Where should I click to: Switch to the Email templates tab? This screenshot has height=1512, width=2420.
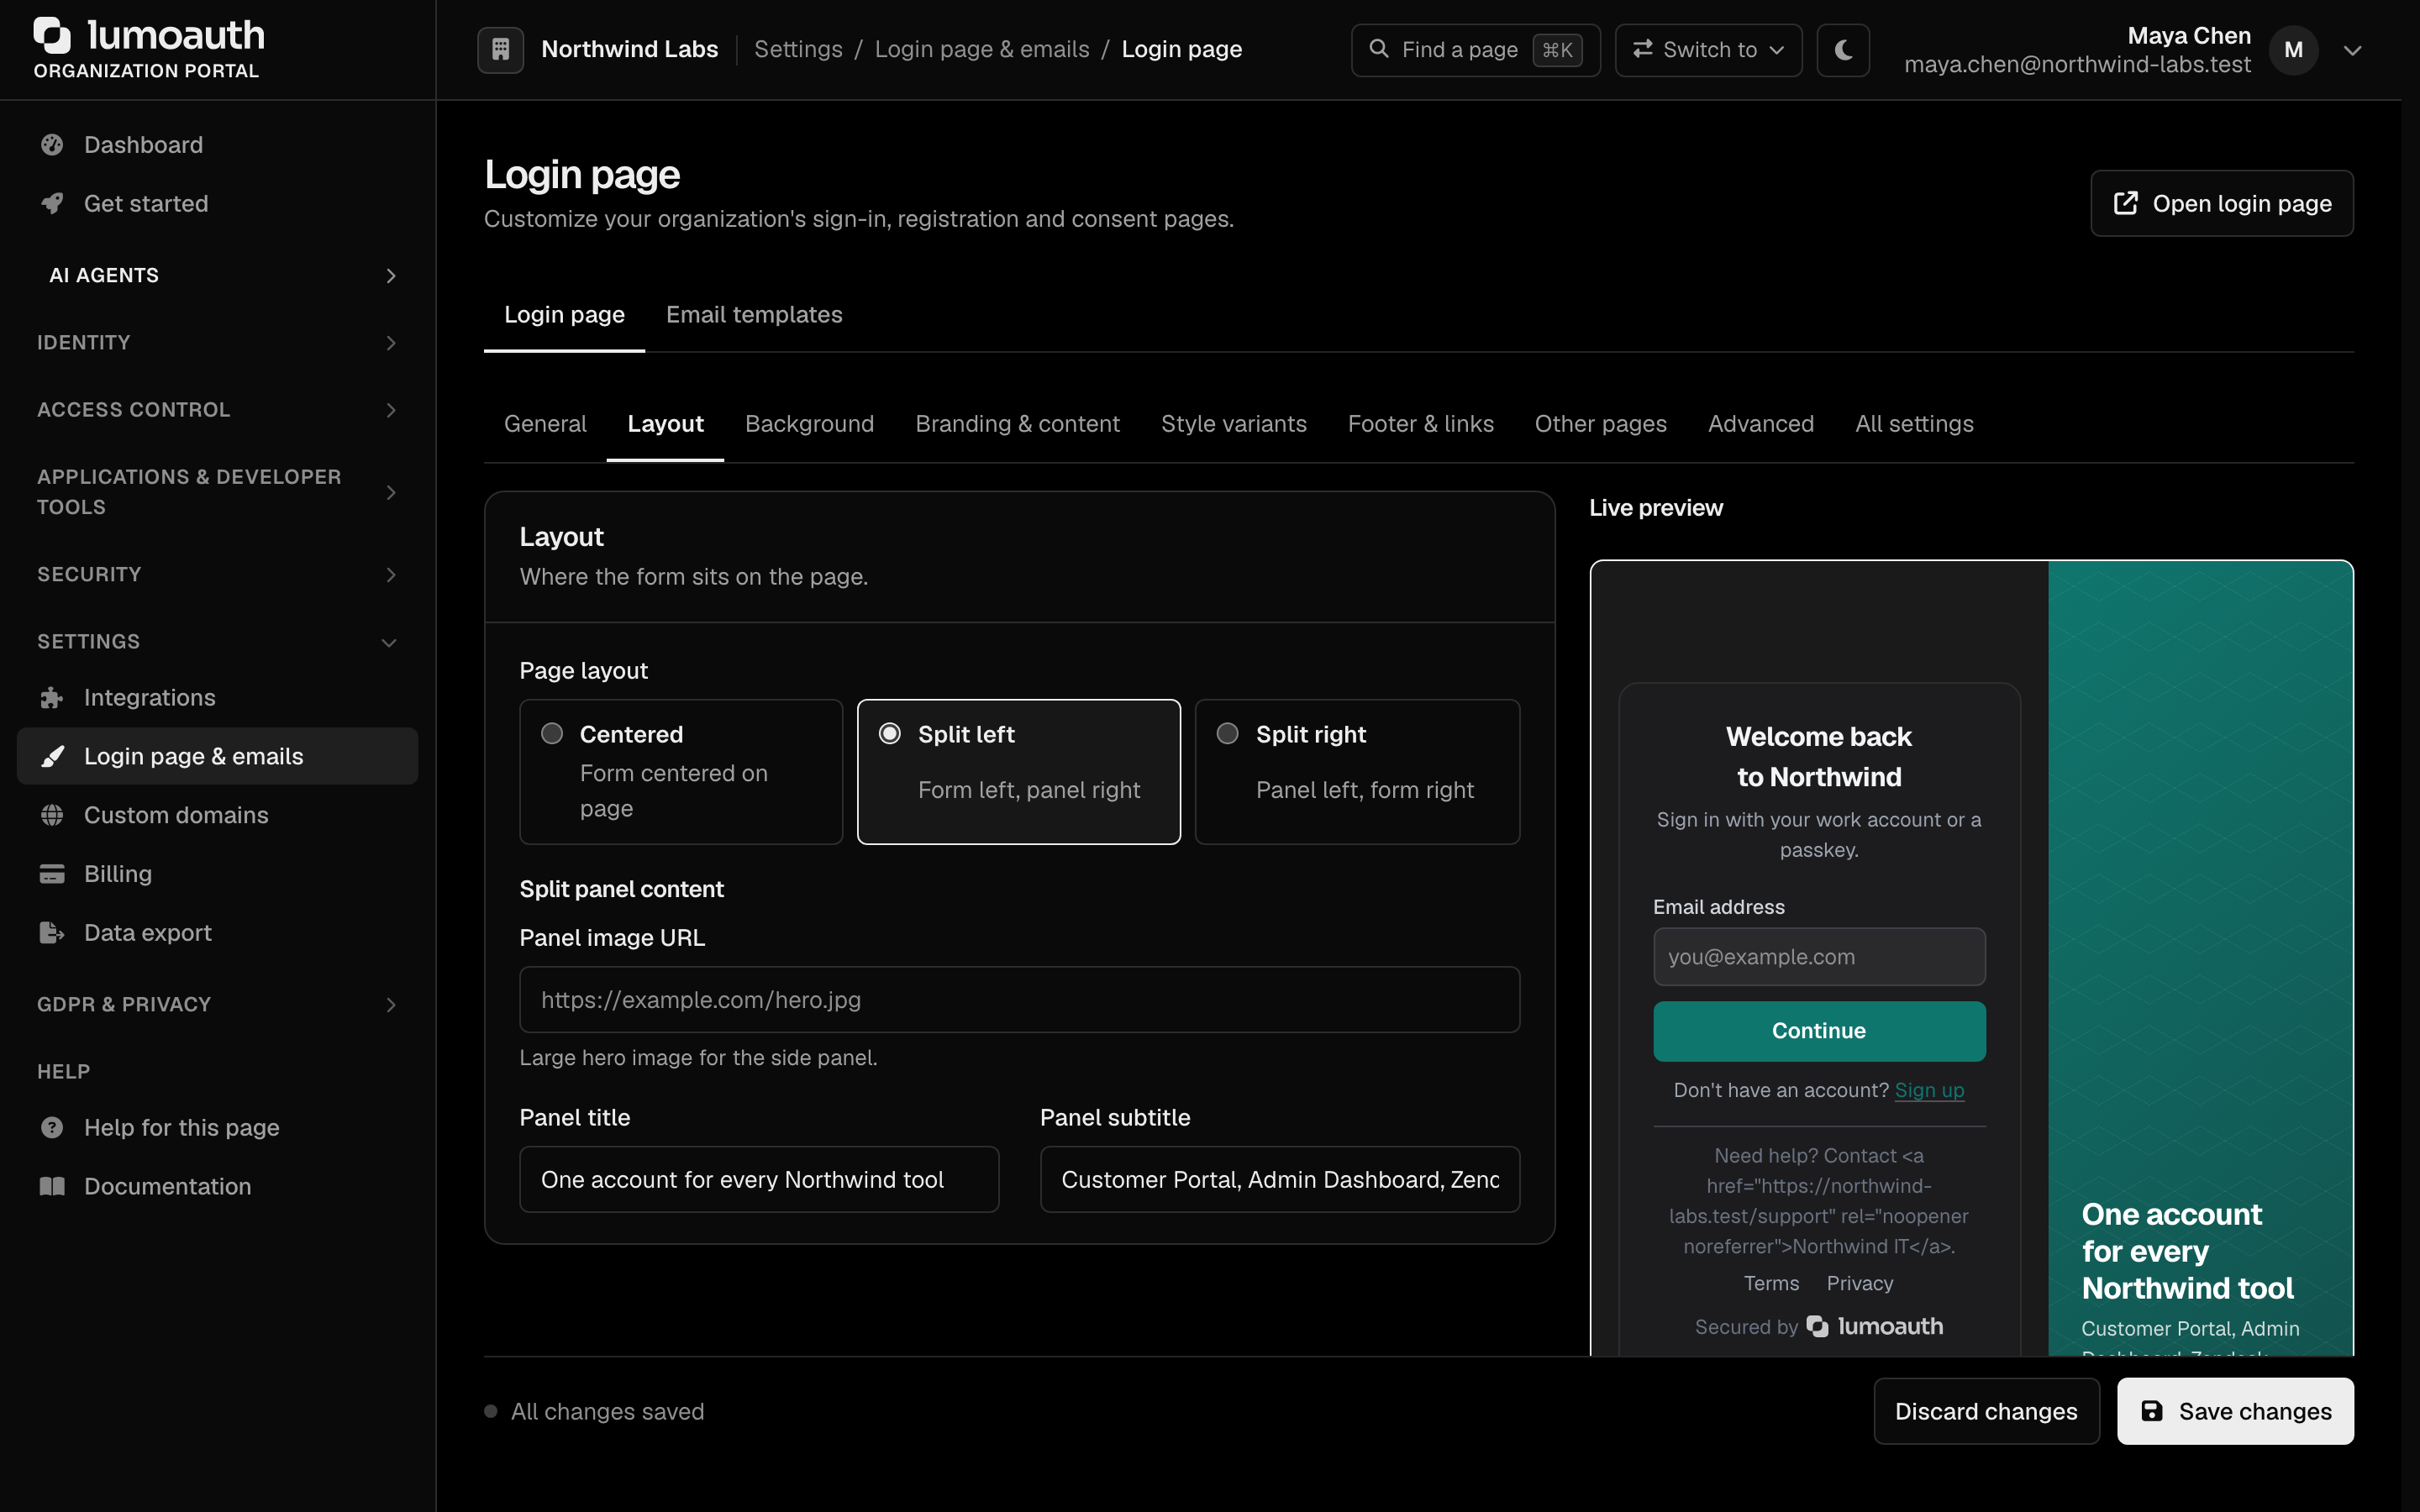pyautogui.click(x=754, y=315)
